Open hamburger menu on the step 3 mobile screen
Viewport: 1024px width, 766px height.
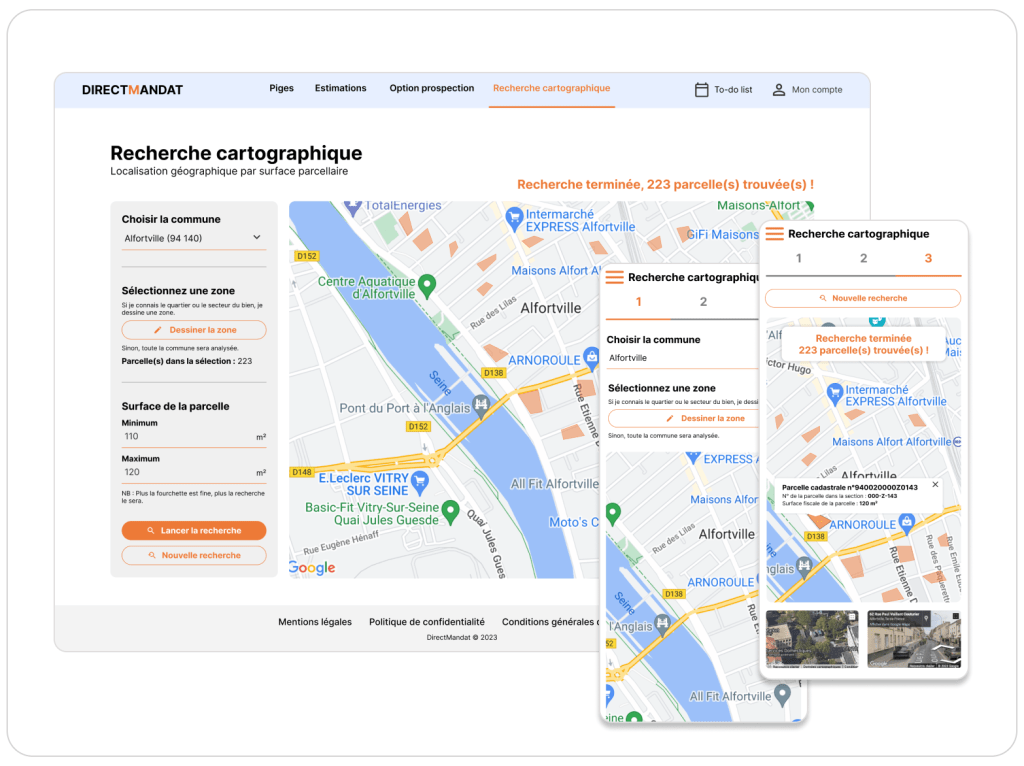click(775, 234)
